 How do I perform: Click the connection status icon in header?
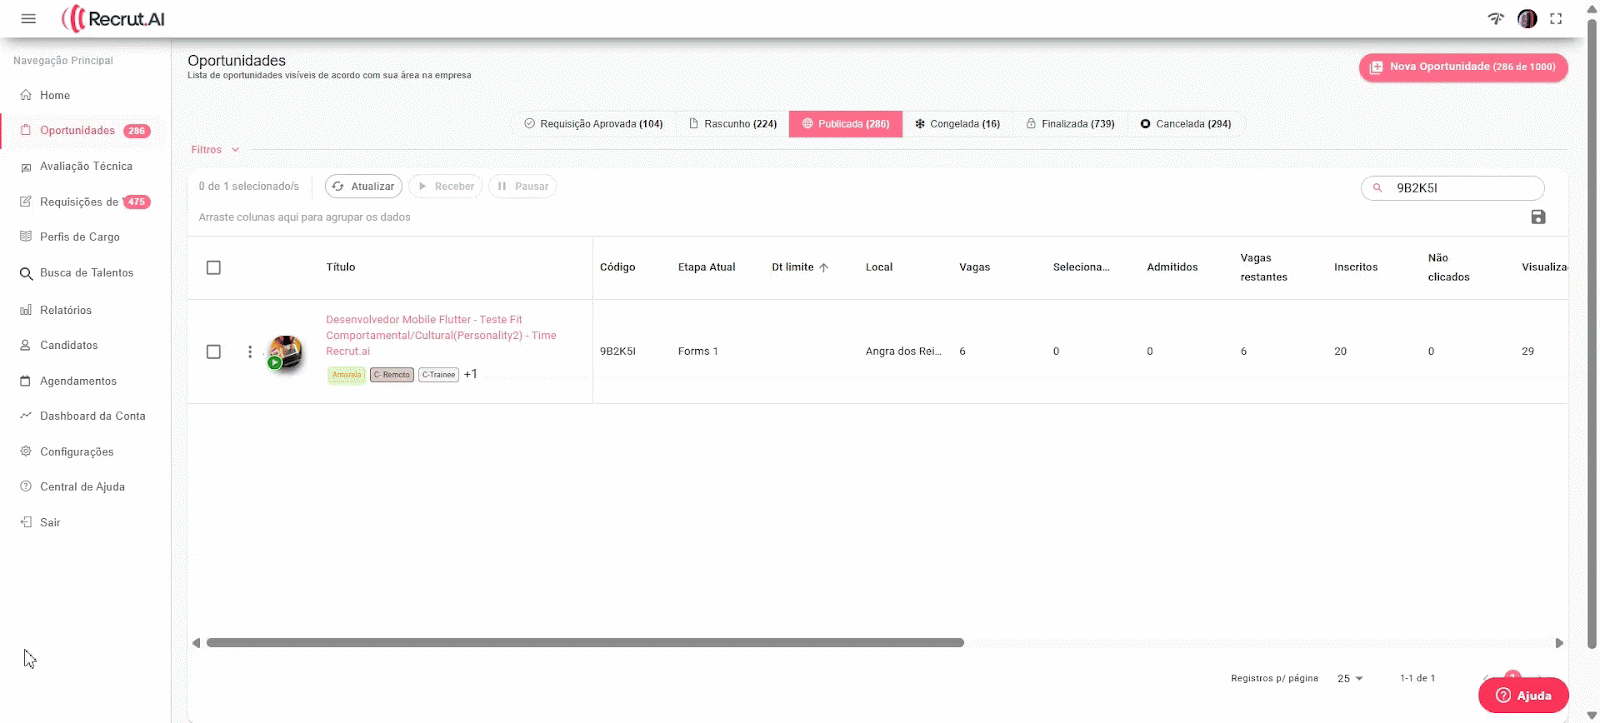click(x=1496, y=19)
